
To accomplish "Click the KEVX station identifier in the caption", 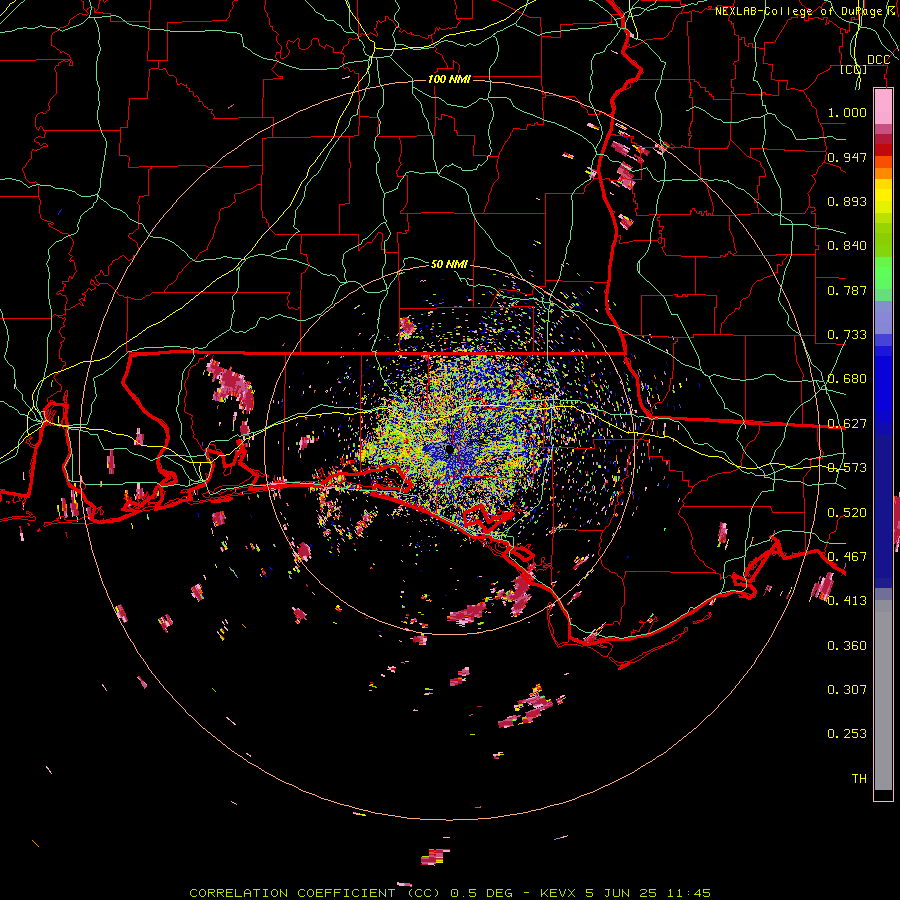I will tap(559, 893).
